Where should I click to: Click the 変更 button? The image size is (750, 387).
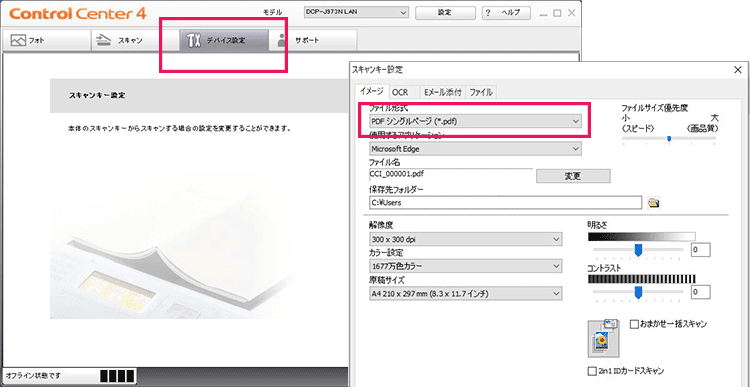click(x=573, y=176)
